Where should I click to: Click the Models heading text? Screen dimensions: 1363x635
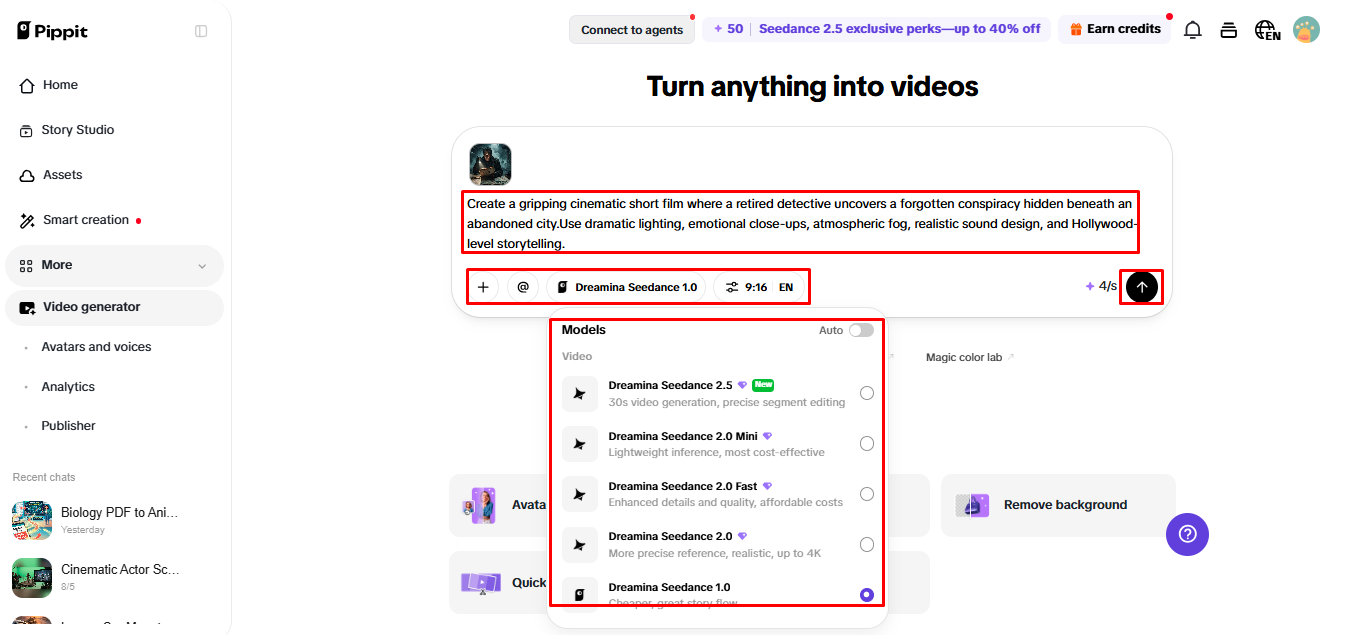(x=584, y=330)
